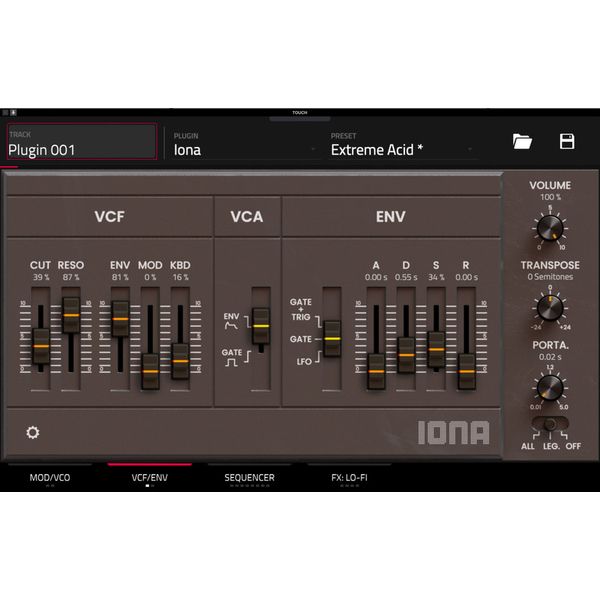
Task: Click the VCF section header
Action: 109,217
